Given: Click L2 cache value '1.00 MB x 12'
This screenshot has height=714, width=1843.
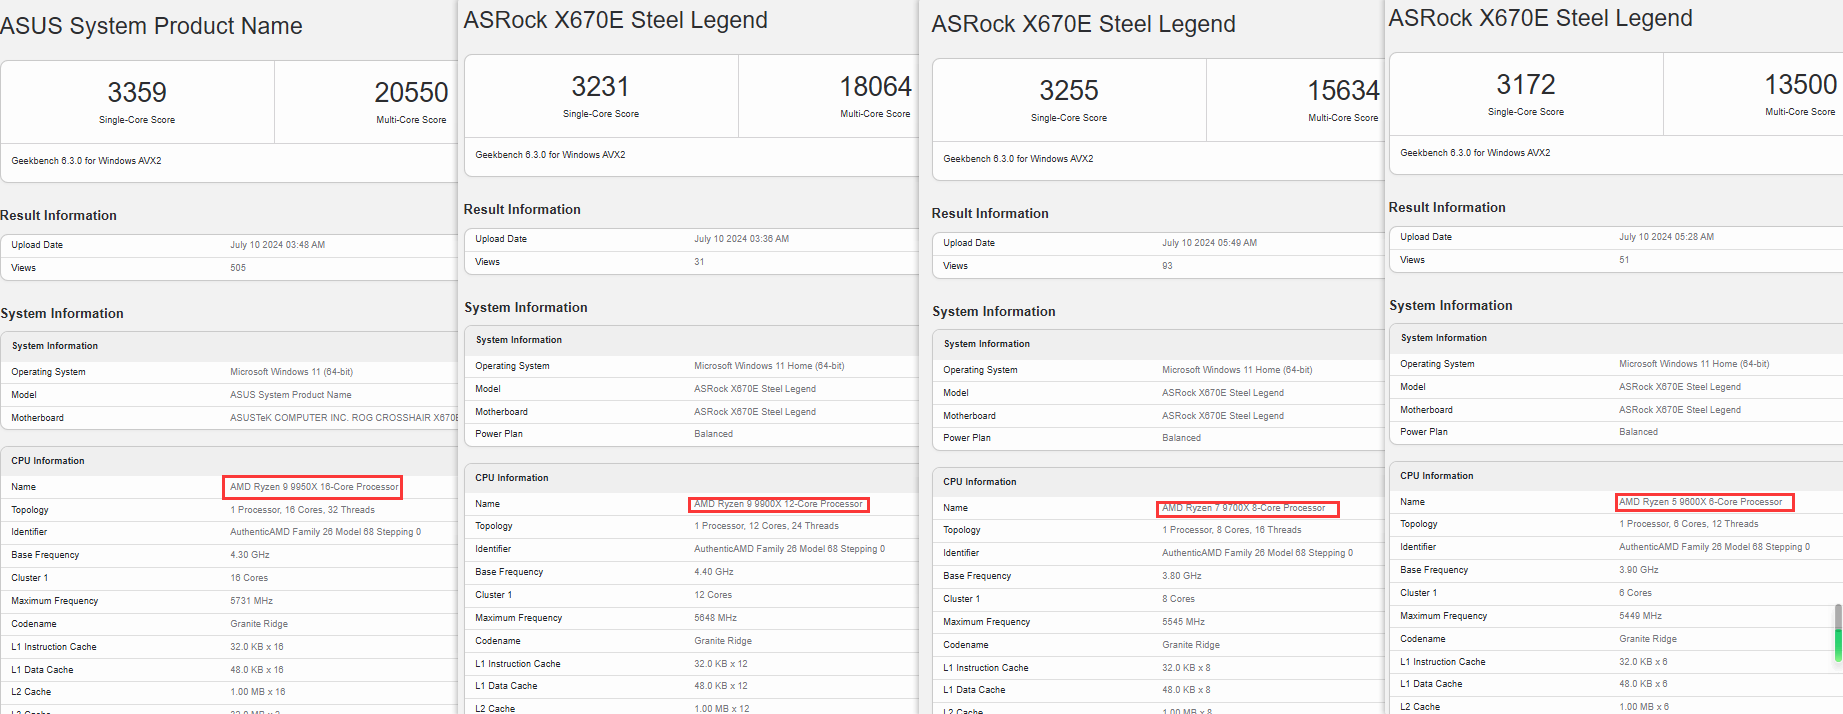Looking at the screenshot, I should 722,708.
